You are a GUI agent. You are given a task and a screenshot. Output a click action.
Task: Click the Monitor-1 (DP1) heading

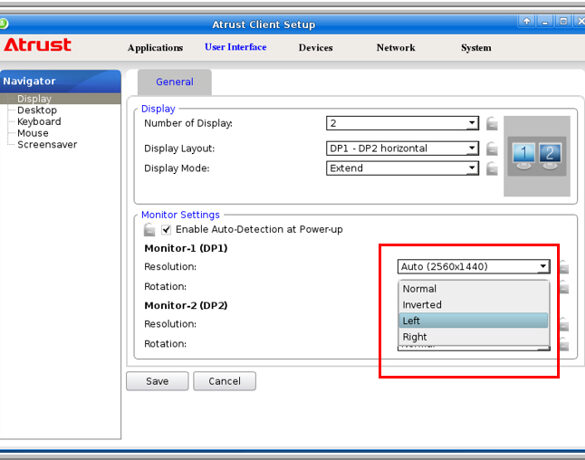click(x=186, y=248)
